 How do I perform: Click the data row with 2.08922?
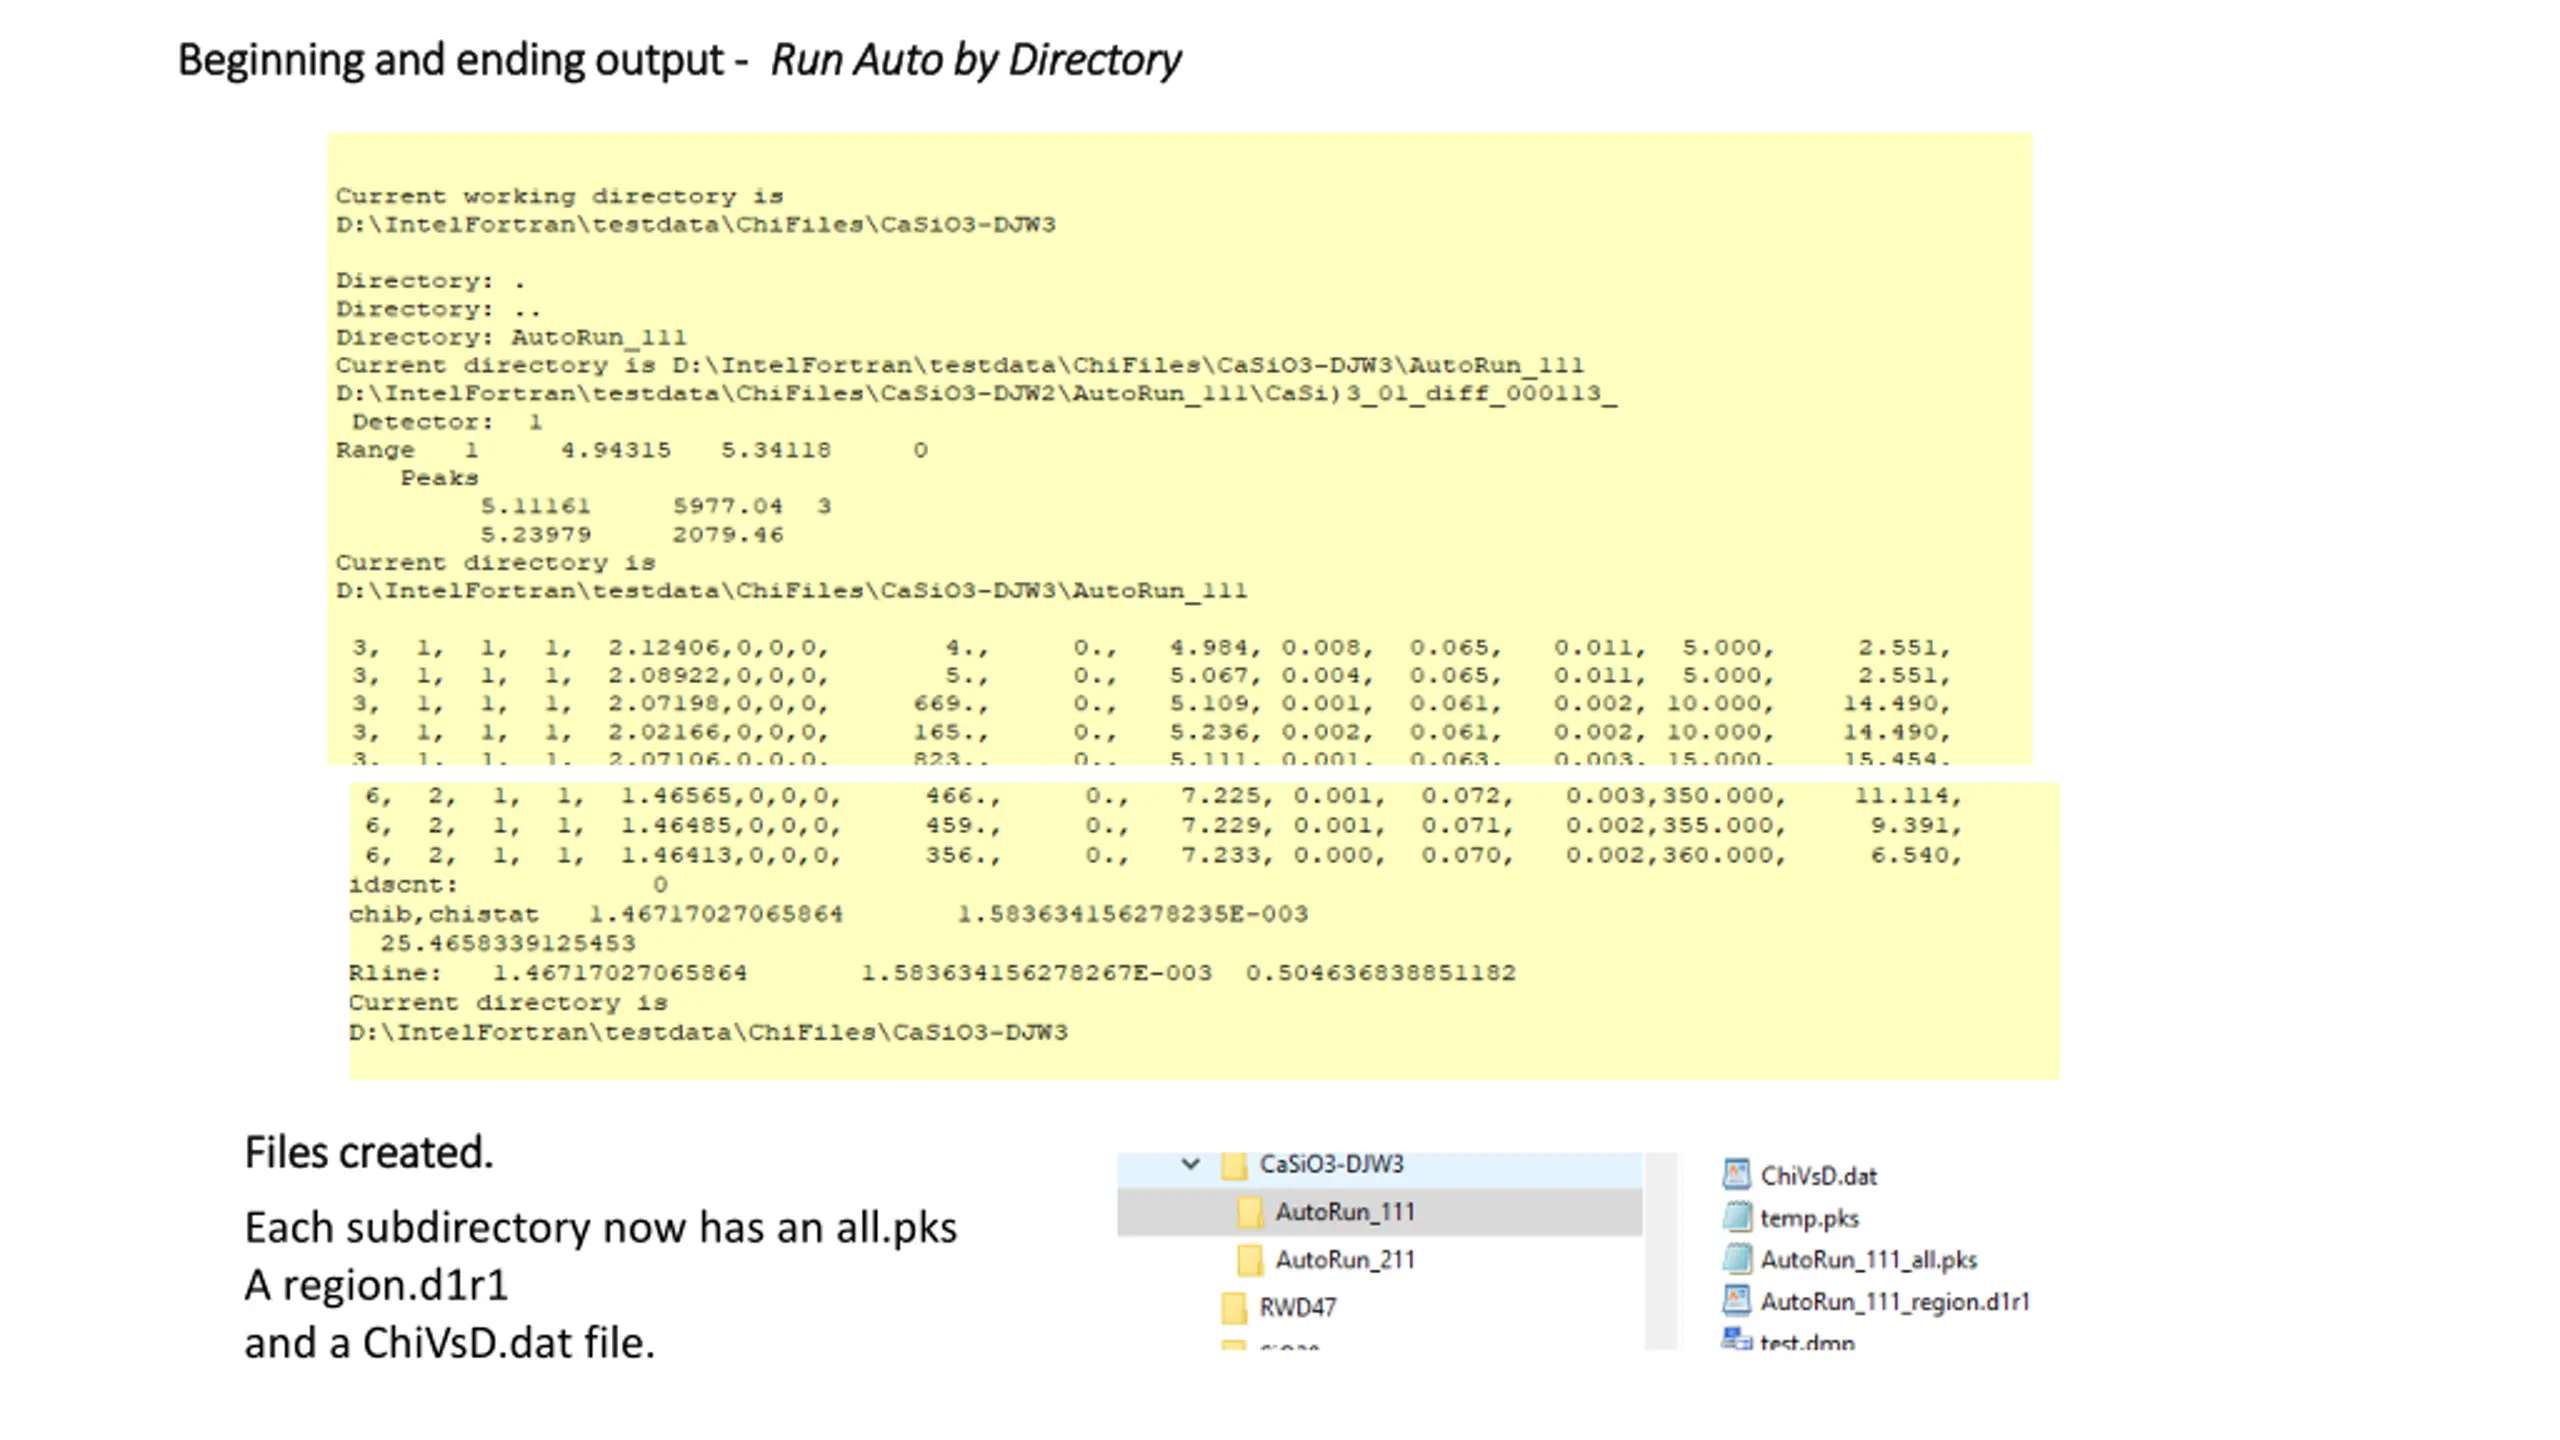pyautogui.click(x=1151, y=676)
